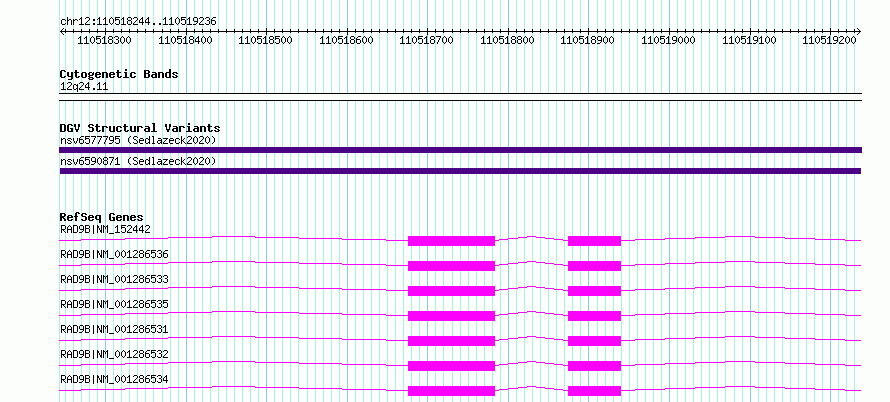Screen dimensions: 890x402
Task: Click ruler tick label 110518600
Action: click(x=346, y=40)
